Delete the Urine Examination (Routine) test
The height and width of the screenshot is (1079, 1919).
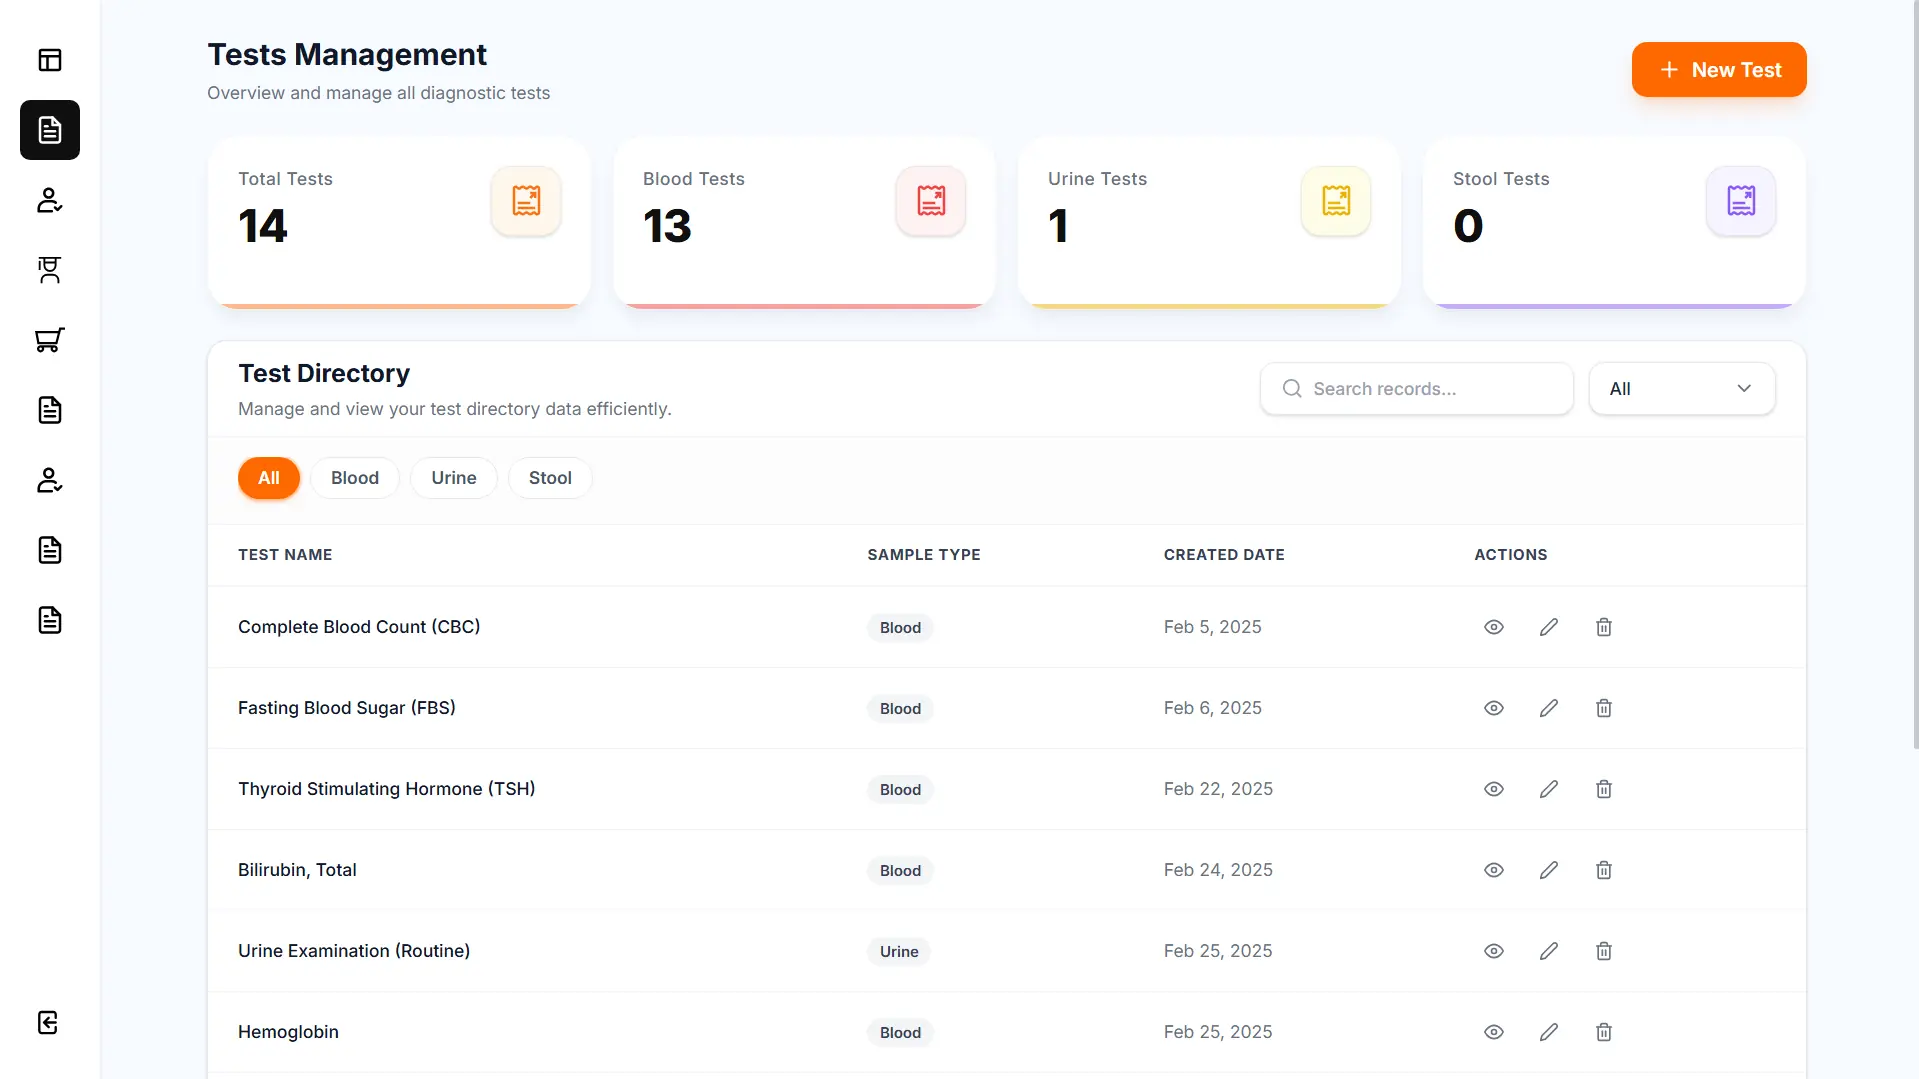click(1604, 951)
